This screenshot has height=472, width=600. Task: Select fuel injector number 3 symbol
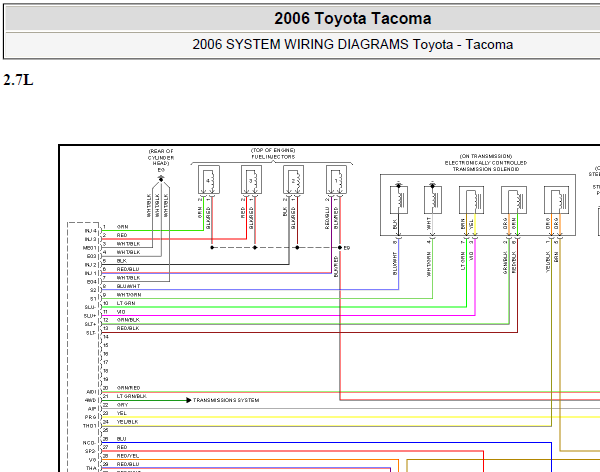click(251, 180)
